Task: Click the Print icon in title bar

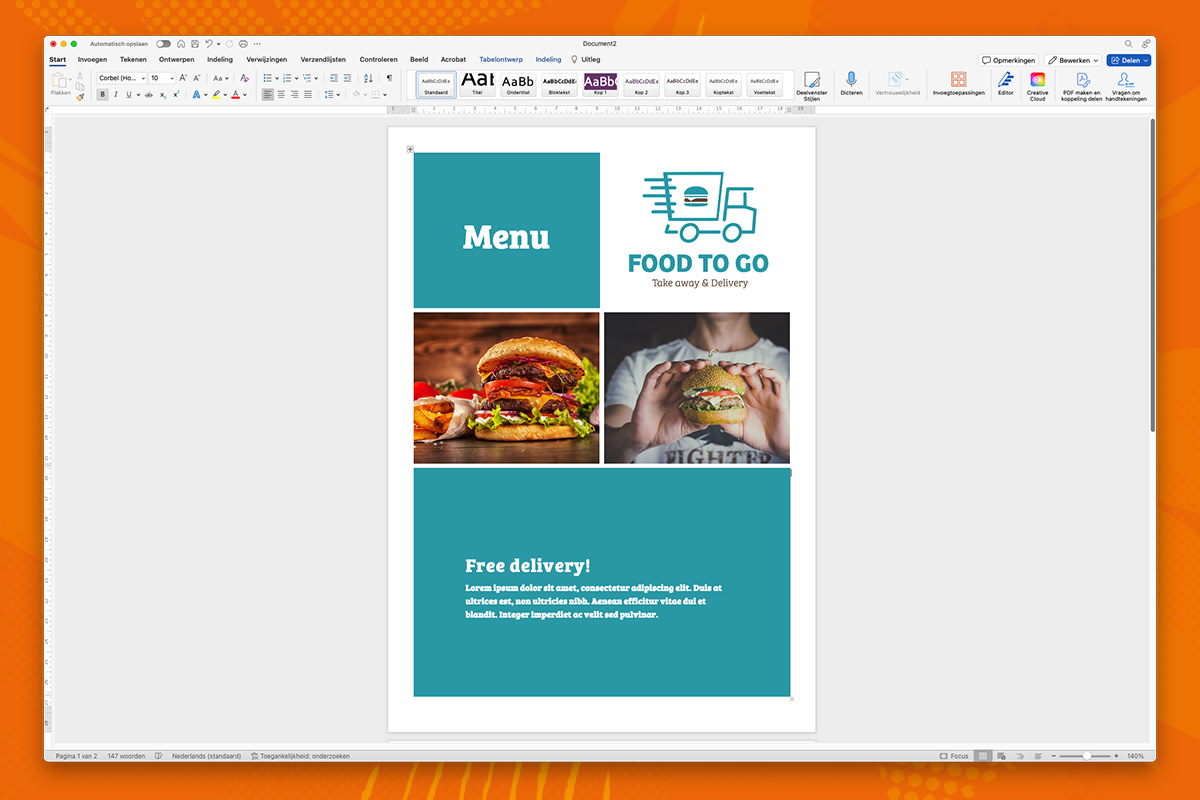Action: 243,44
